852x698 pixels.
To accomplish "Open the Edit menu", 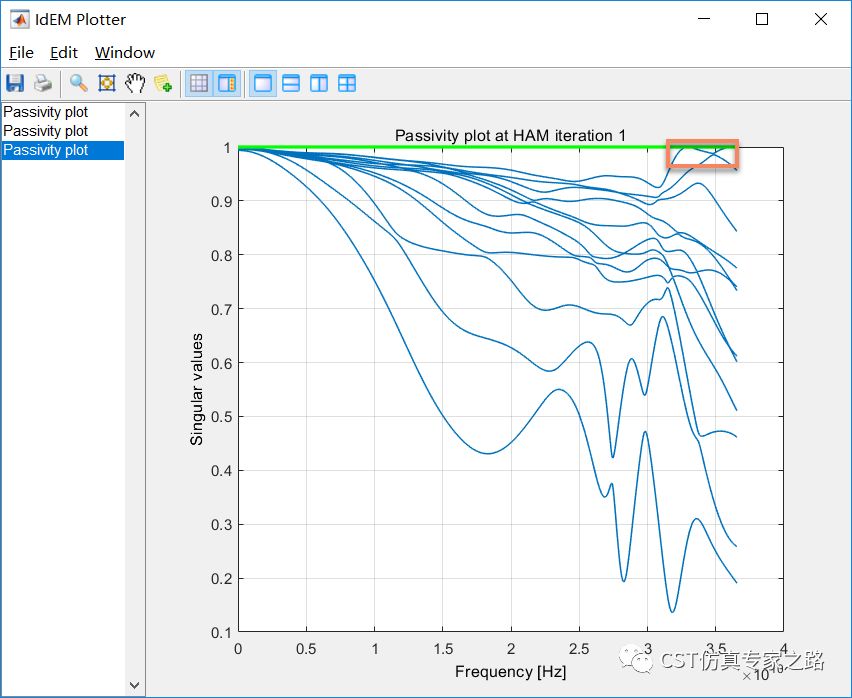I will (x=64, y=53).
